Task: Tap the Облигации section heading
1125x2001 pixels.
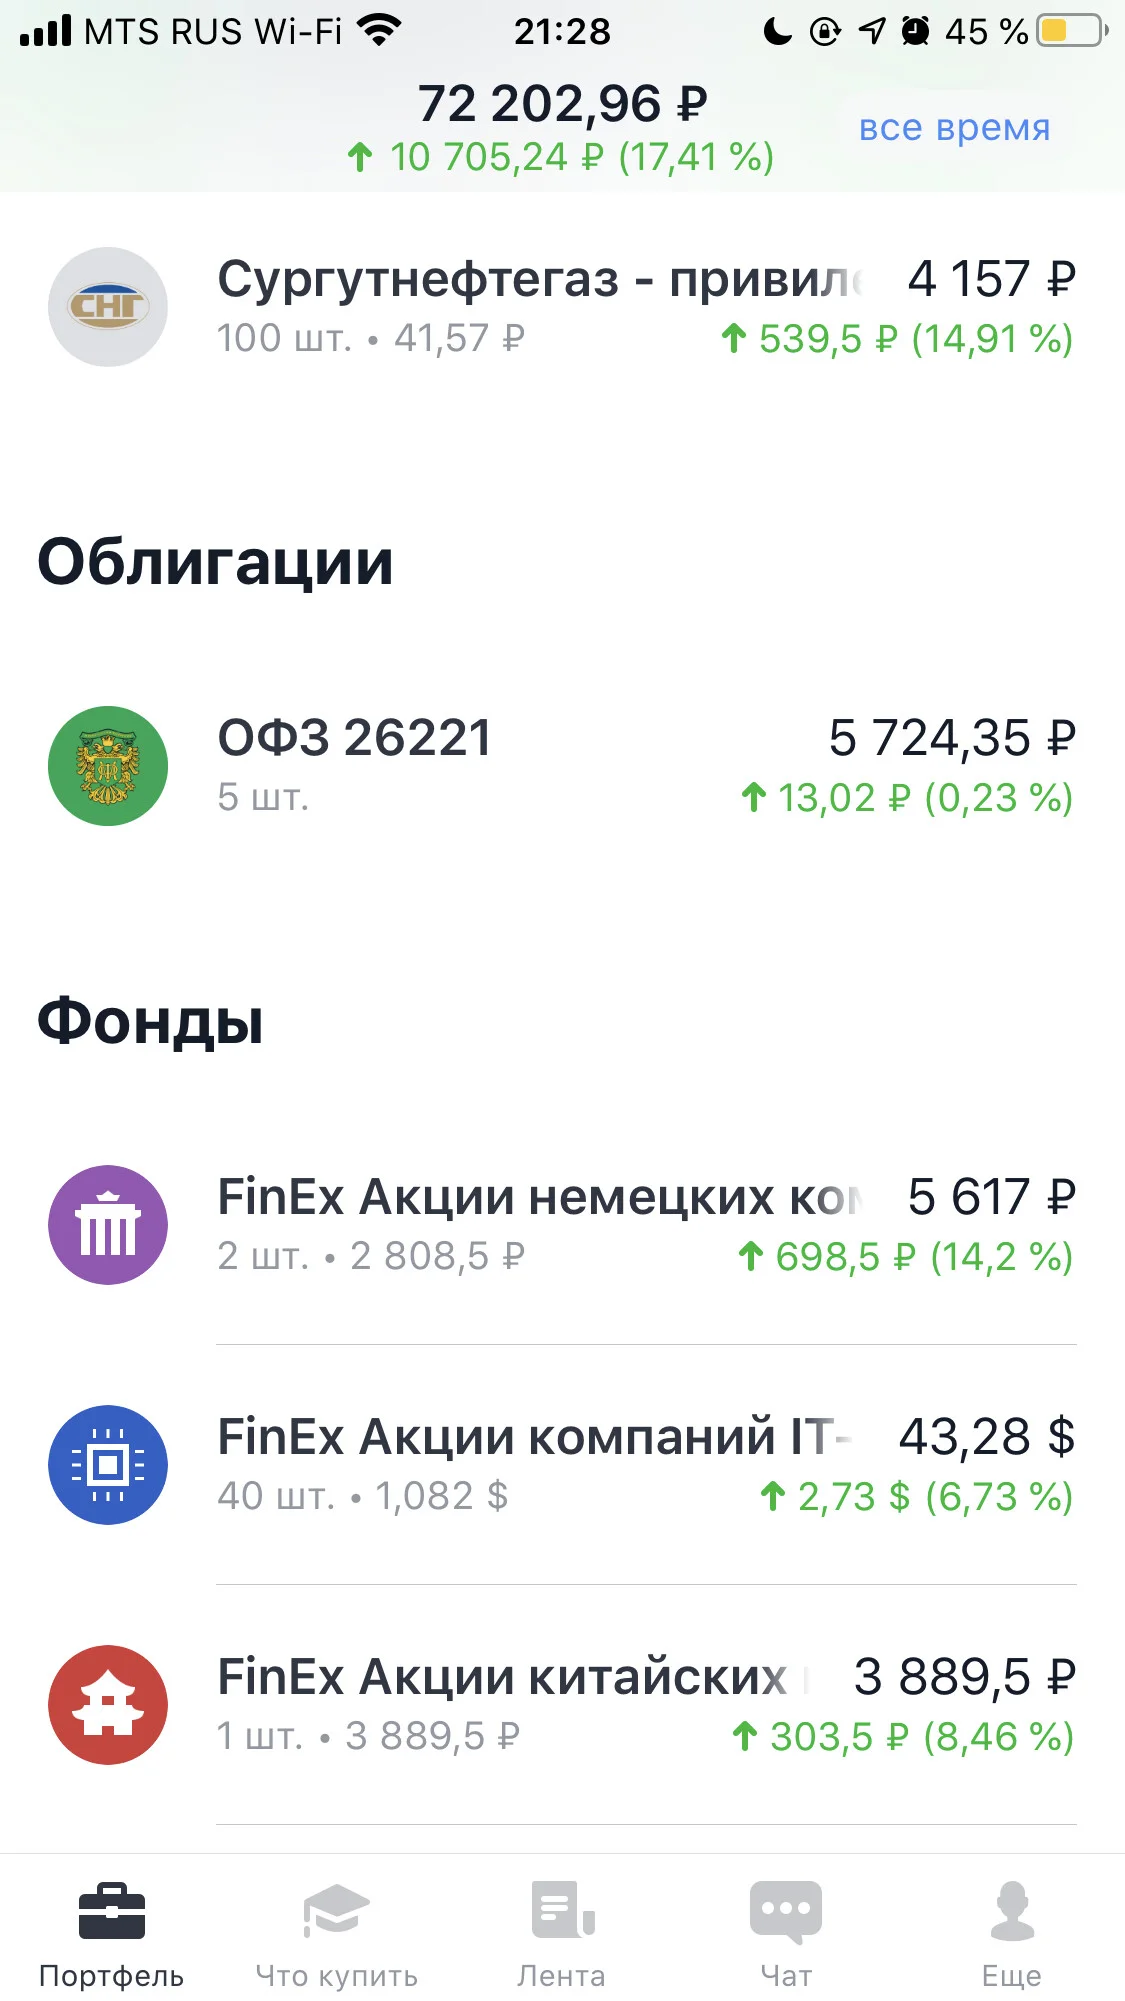Action: (x=215, y=563)
